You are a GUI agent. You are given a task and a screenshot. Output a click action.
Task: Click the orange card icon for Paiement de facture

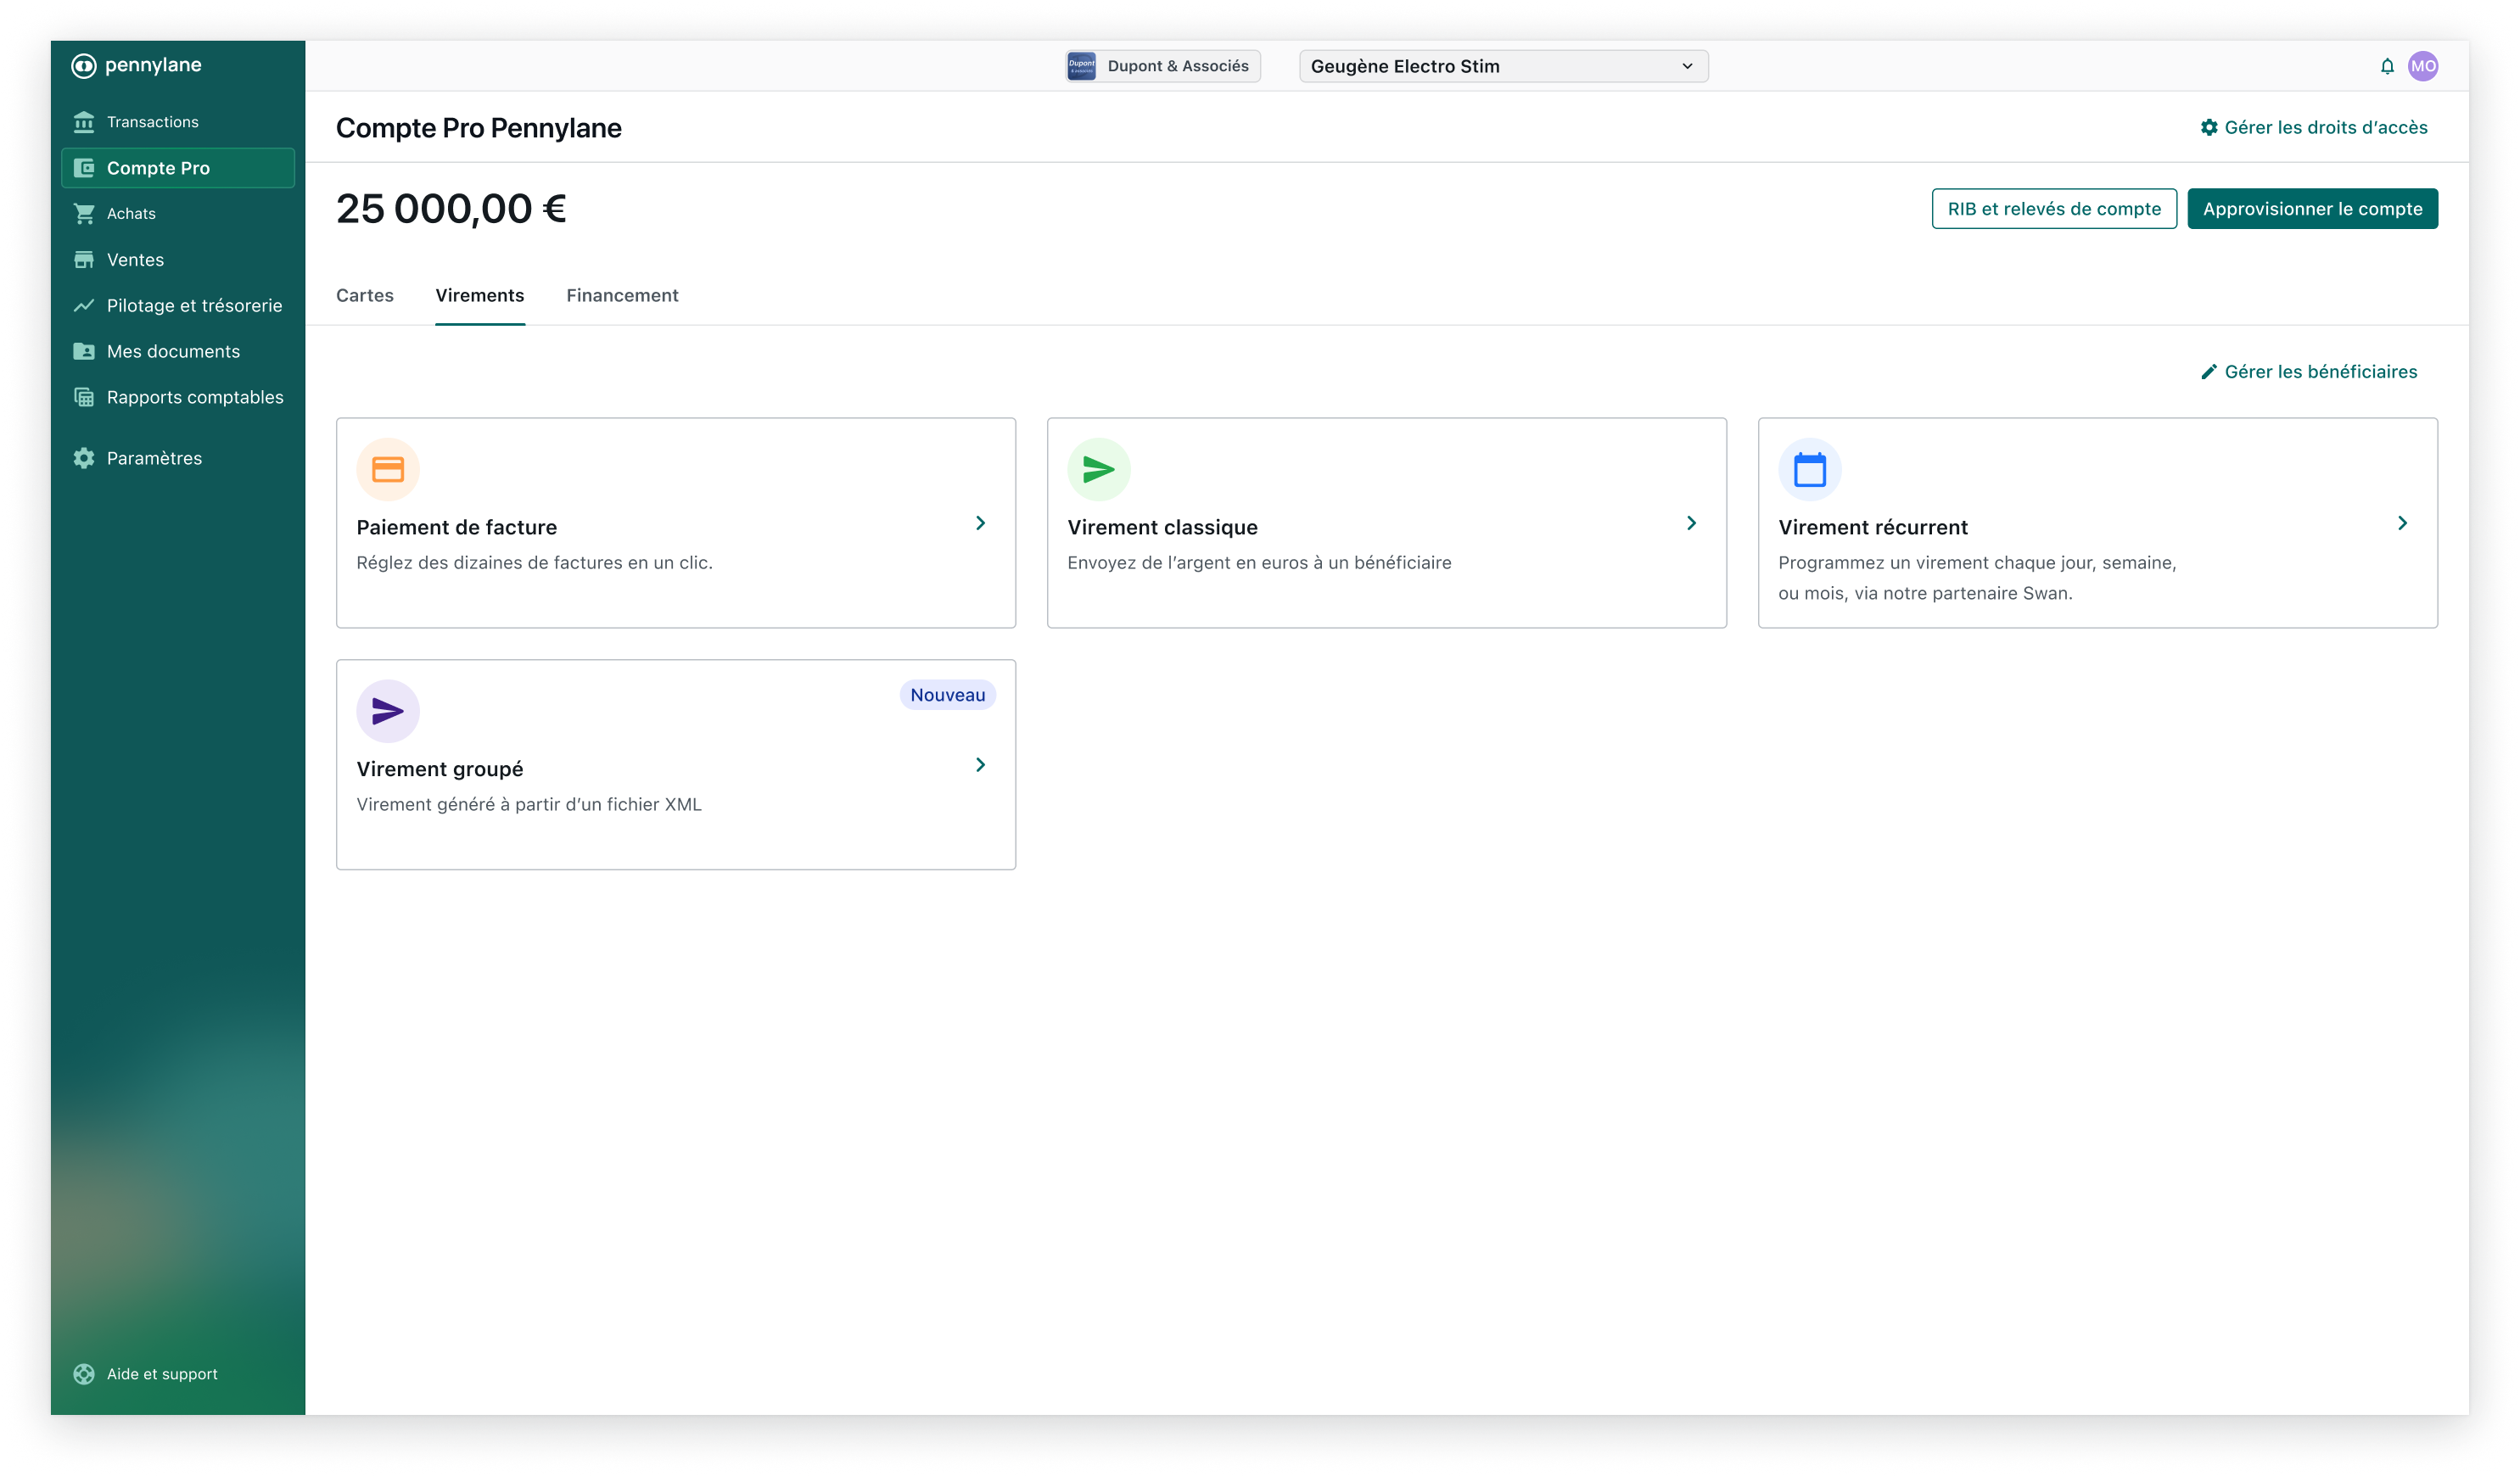[388, 469]
